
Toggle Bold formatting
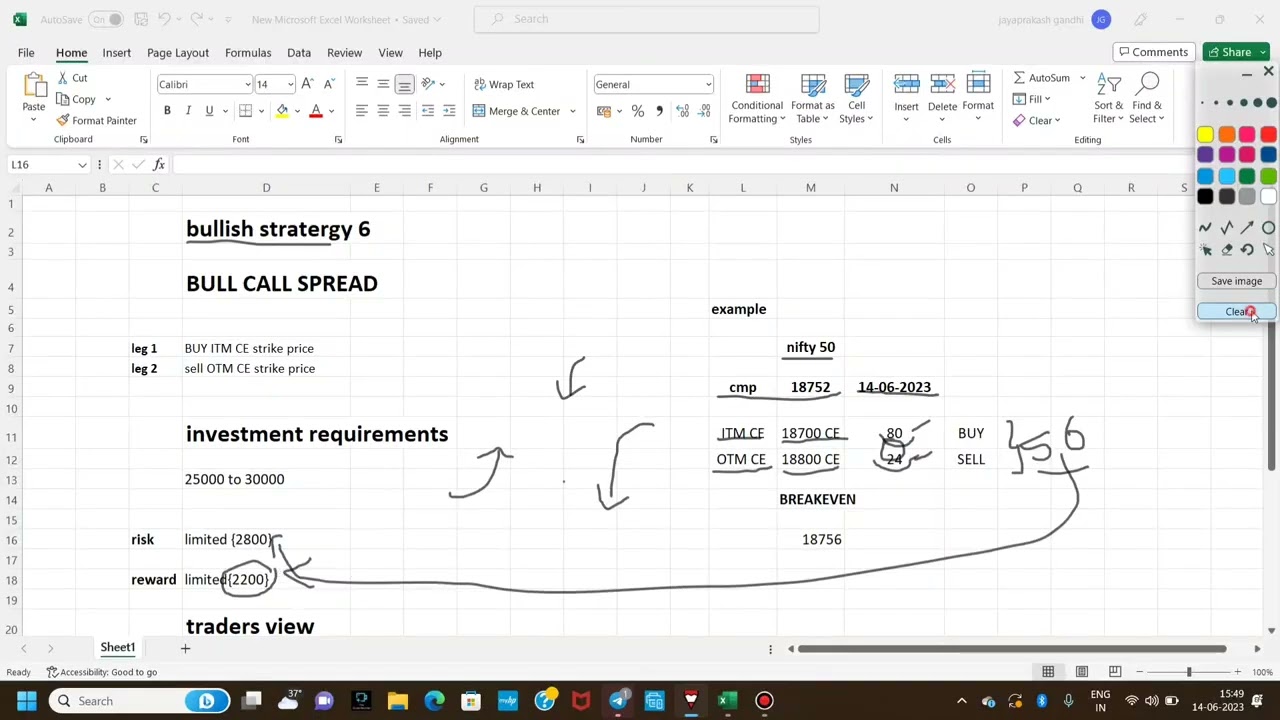click(167, 111)
